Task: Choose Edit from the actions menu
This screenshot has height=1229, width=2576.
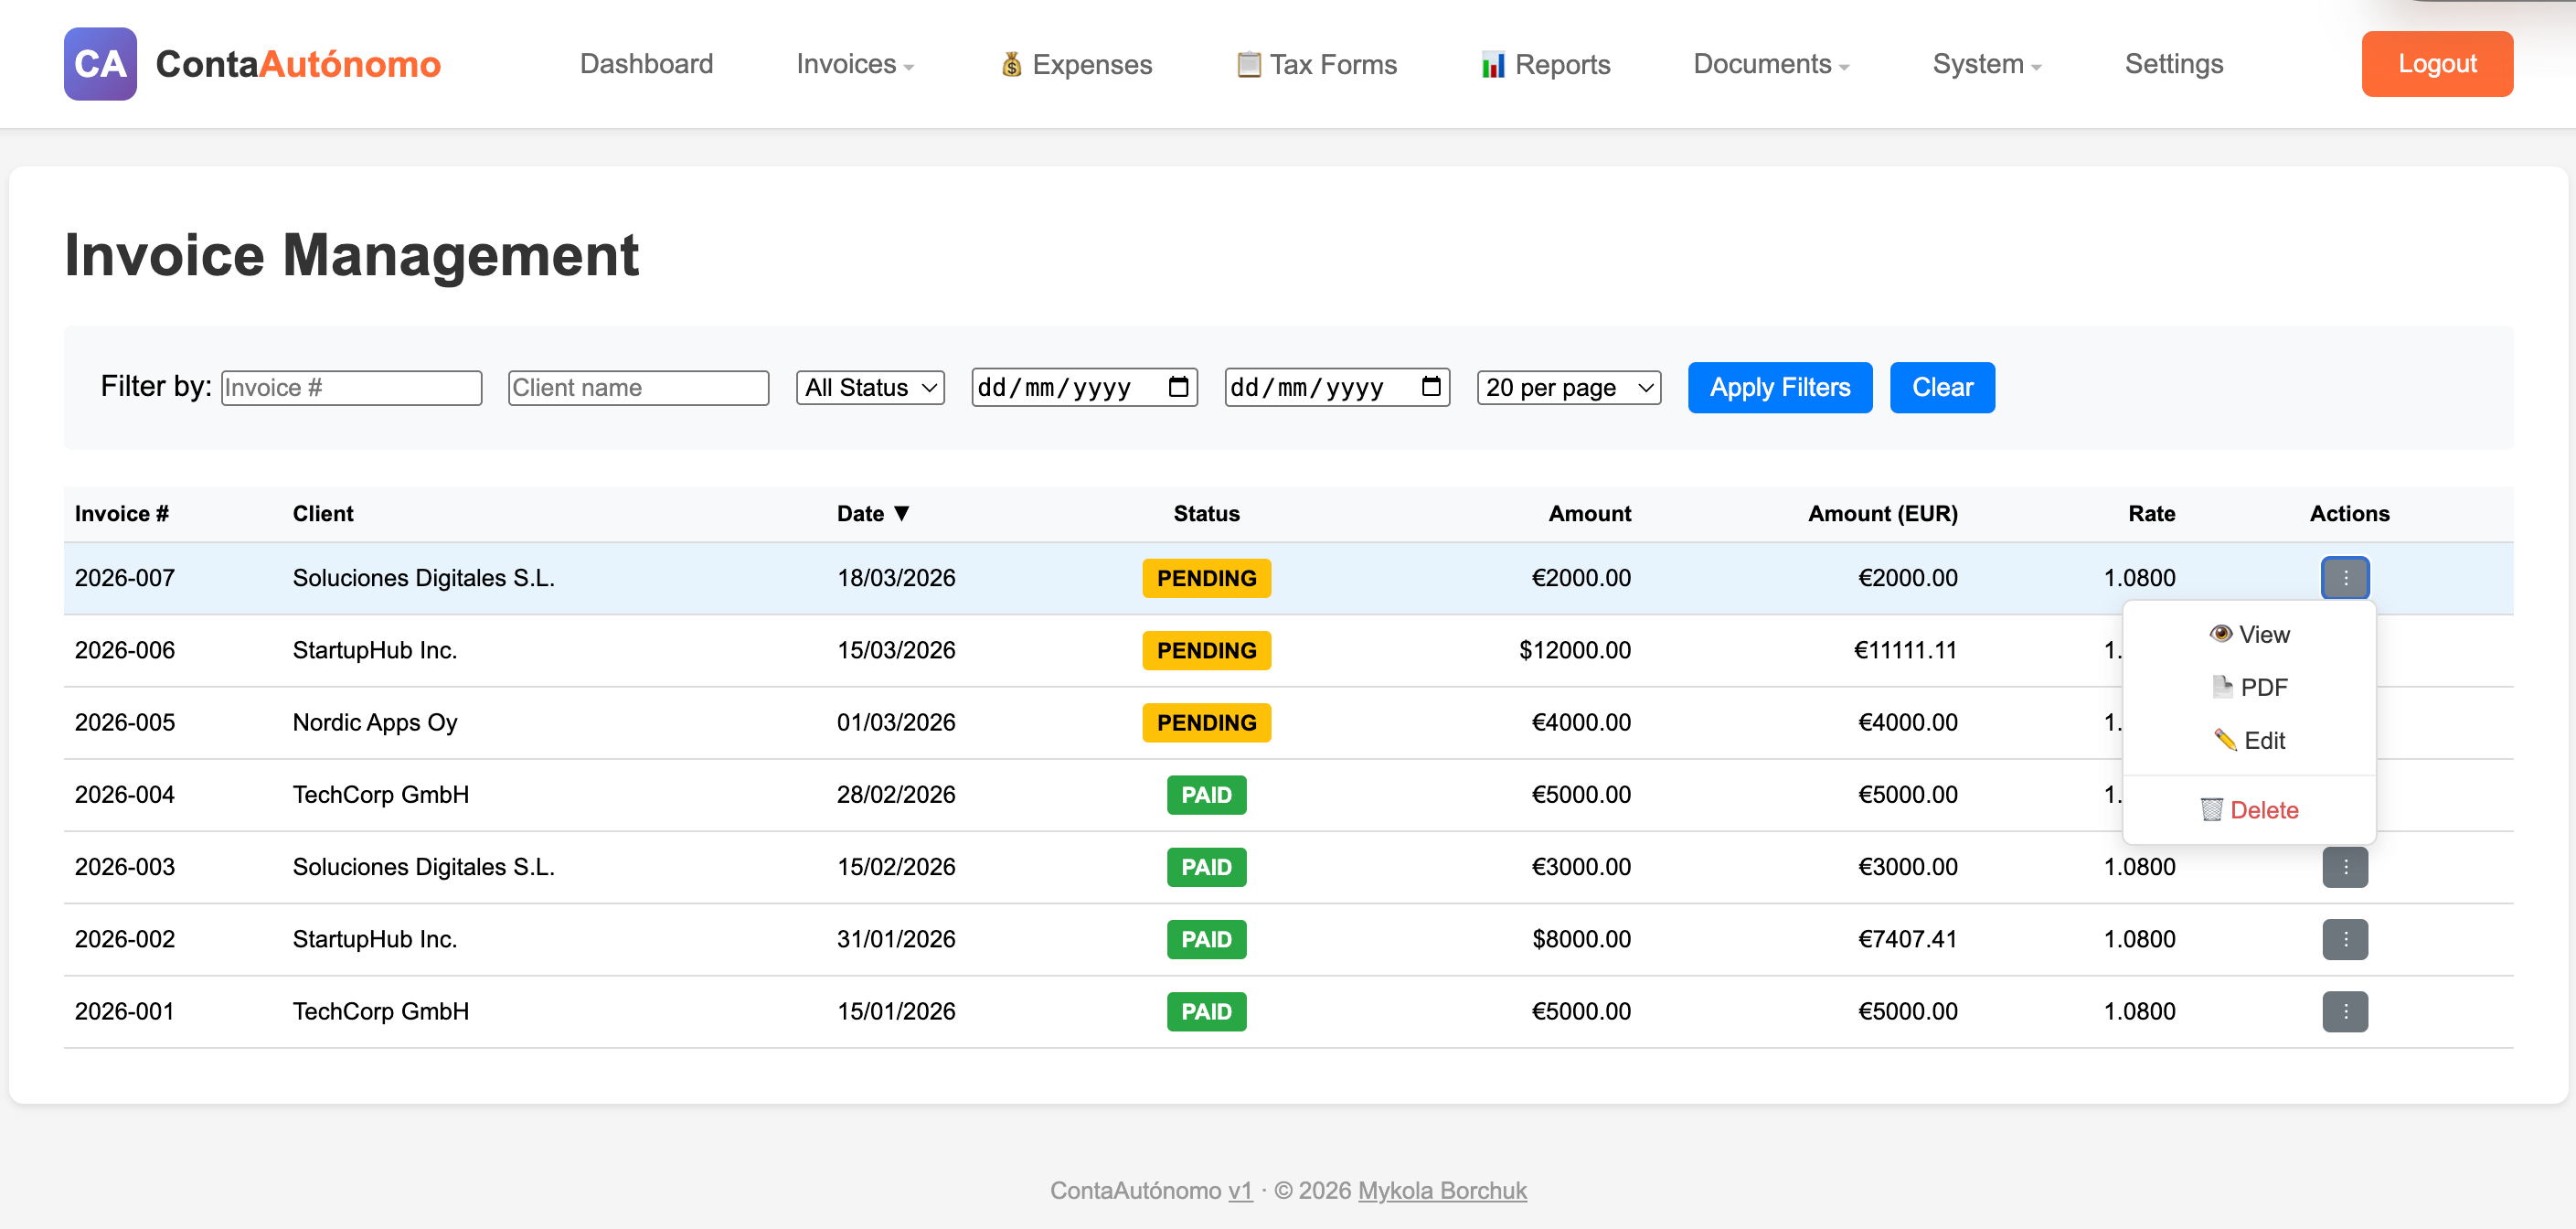Action: (x=2249, y=740)
